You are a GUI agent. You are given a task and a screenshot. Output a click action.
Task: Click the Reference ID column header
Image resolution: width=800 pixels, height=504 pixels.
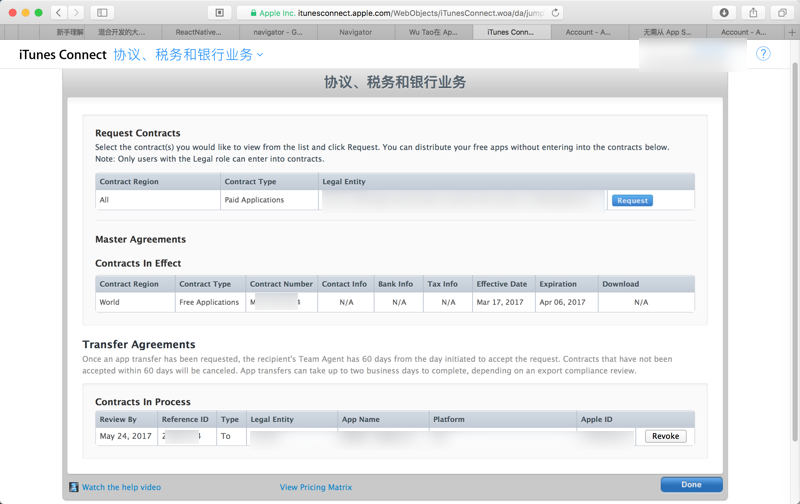[x=185, y=419]
